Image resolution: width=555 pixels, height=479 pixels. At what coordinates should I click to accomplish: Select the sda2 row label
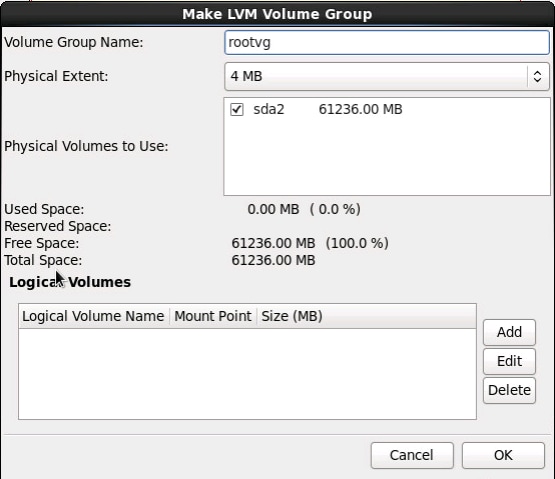pyautogui.click(x=269, y=109)
